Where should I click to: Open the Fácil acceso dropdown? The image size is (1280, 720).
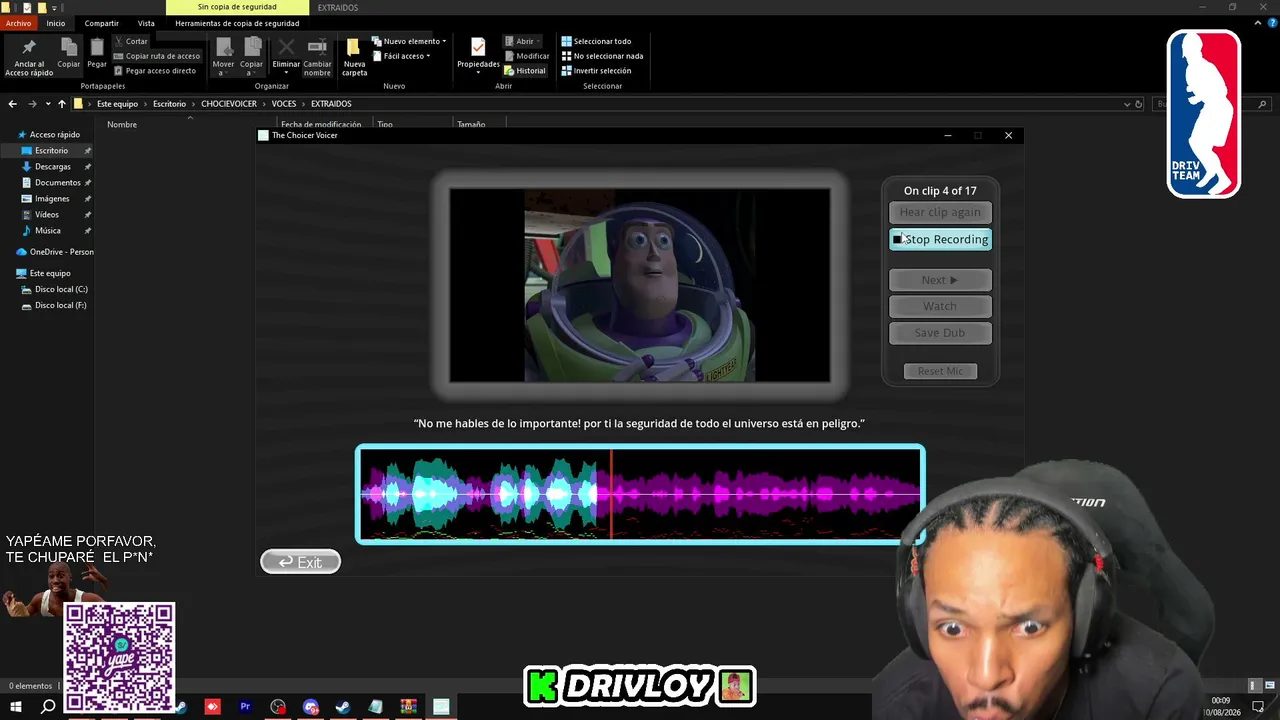(401, 56)
